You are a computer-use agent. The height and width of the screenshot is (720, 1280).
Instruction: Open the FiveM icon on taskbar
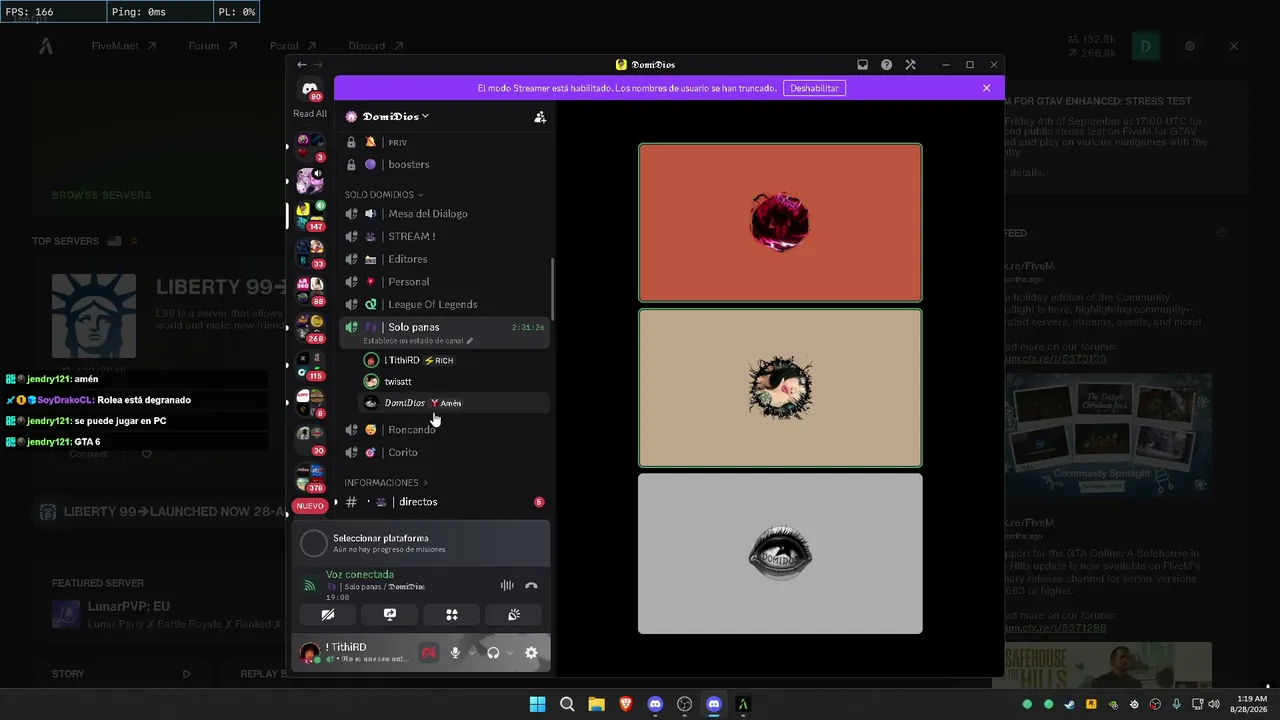pyautogui.click(x=743, y=704)
